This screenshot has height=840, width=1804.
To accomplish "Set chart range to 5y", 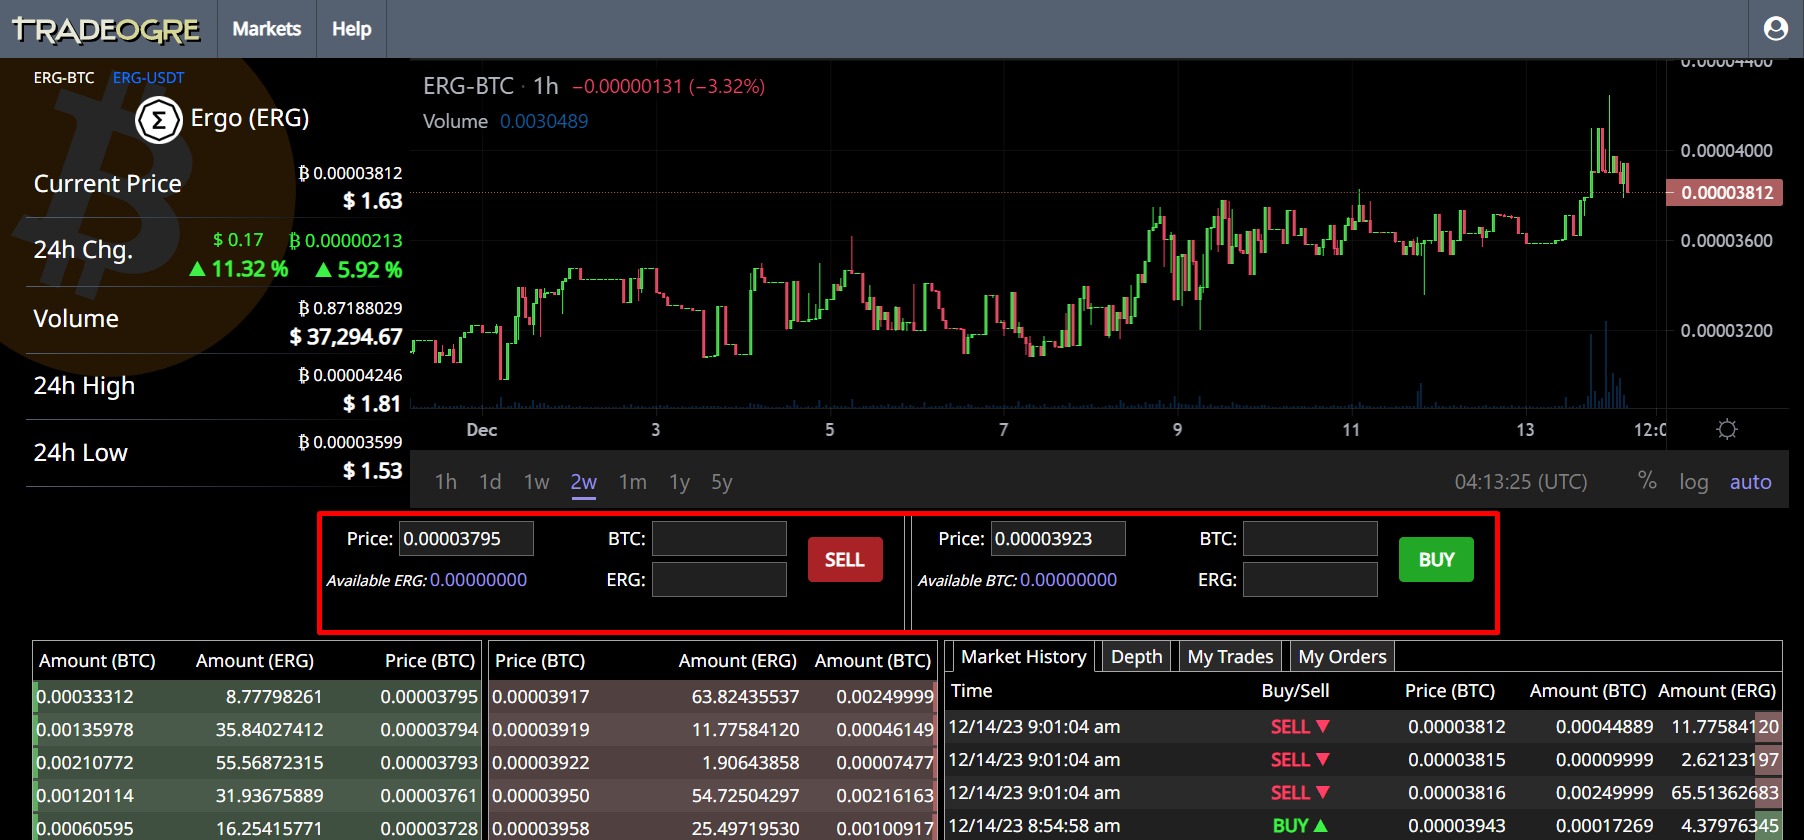I will [722, 482].
